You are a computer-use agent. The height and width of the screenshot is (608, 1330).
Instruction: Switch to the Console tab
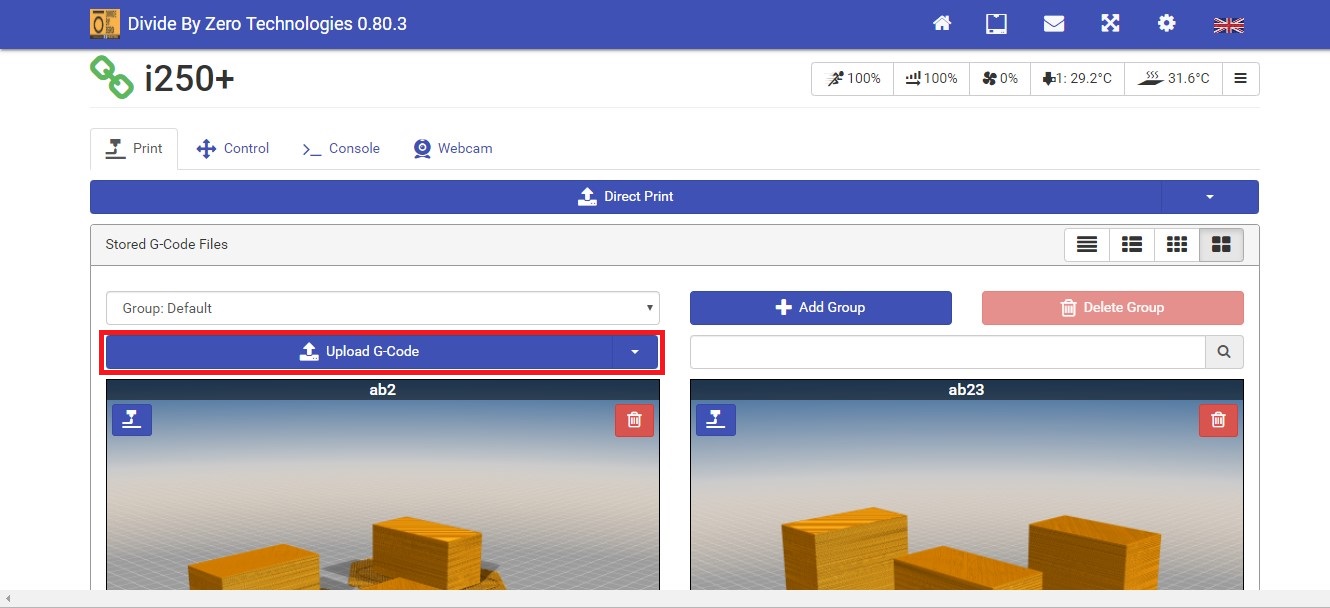point(341,148)
